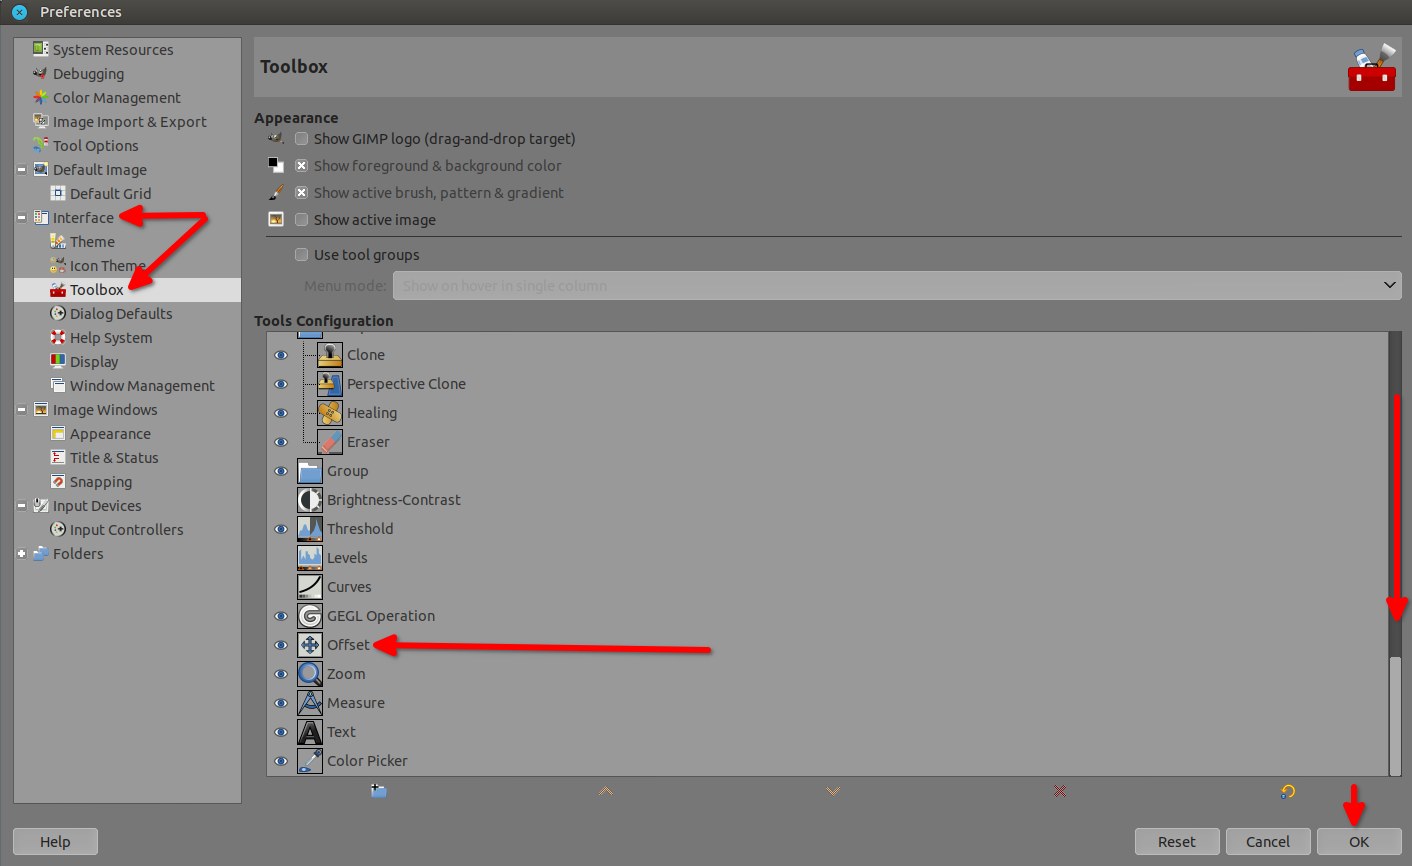1412x866 pixels.
Task: Select the Zoom tool icon
Action: click(310, 674)
